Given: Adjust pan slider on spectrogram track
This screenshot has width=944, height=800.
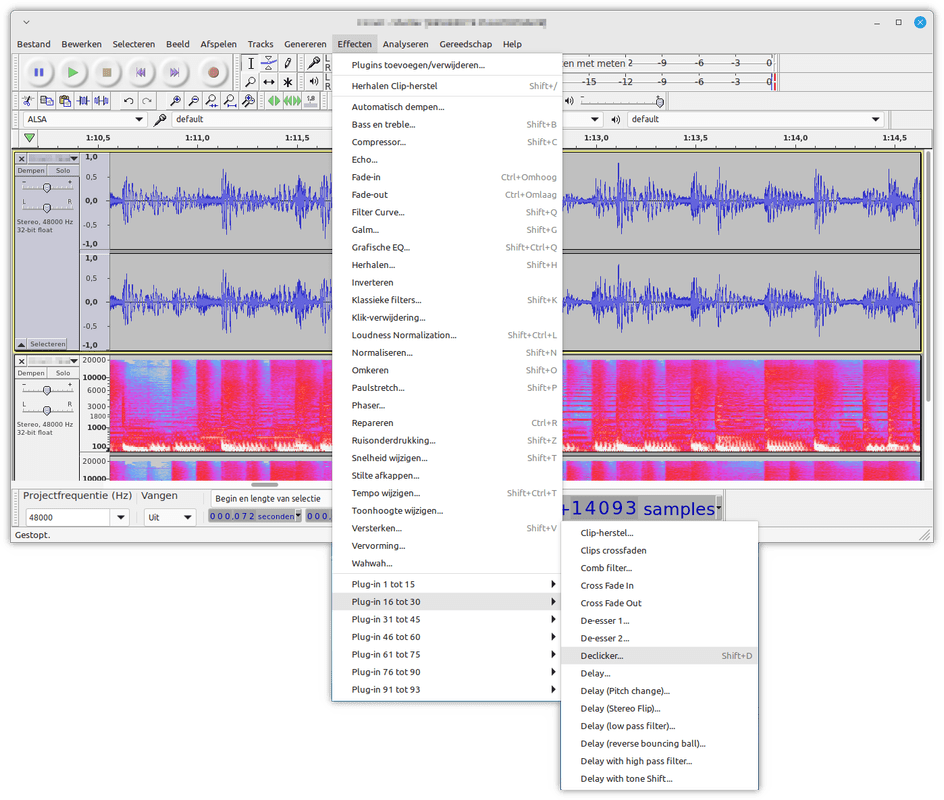Looking at the screenshot, I should point(47,410).
